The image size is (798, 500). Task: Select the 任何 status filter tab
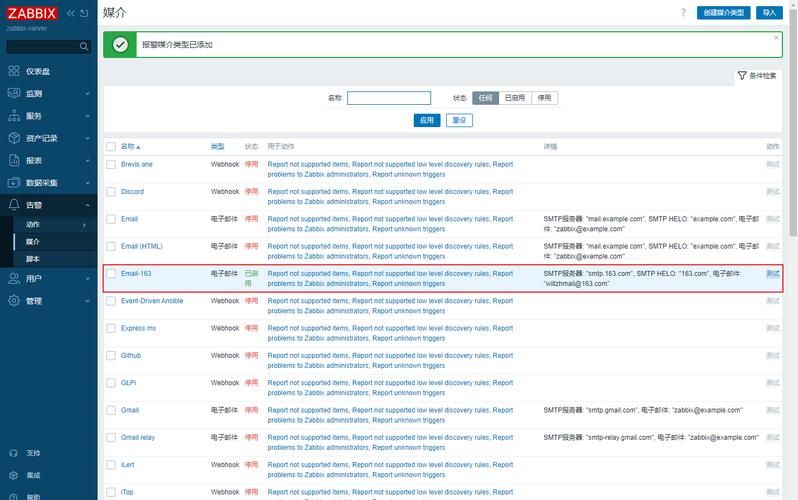point(486,98)
